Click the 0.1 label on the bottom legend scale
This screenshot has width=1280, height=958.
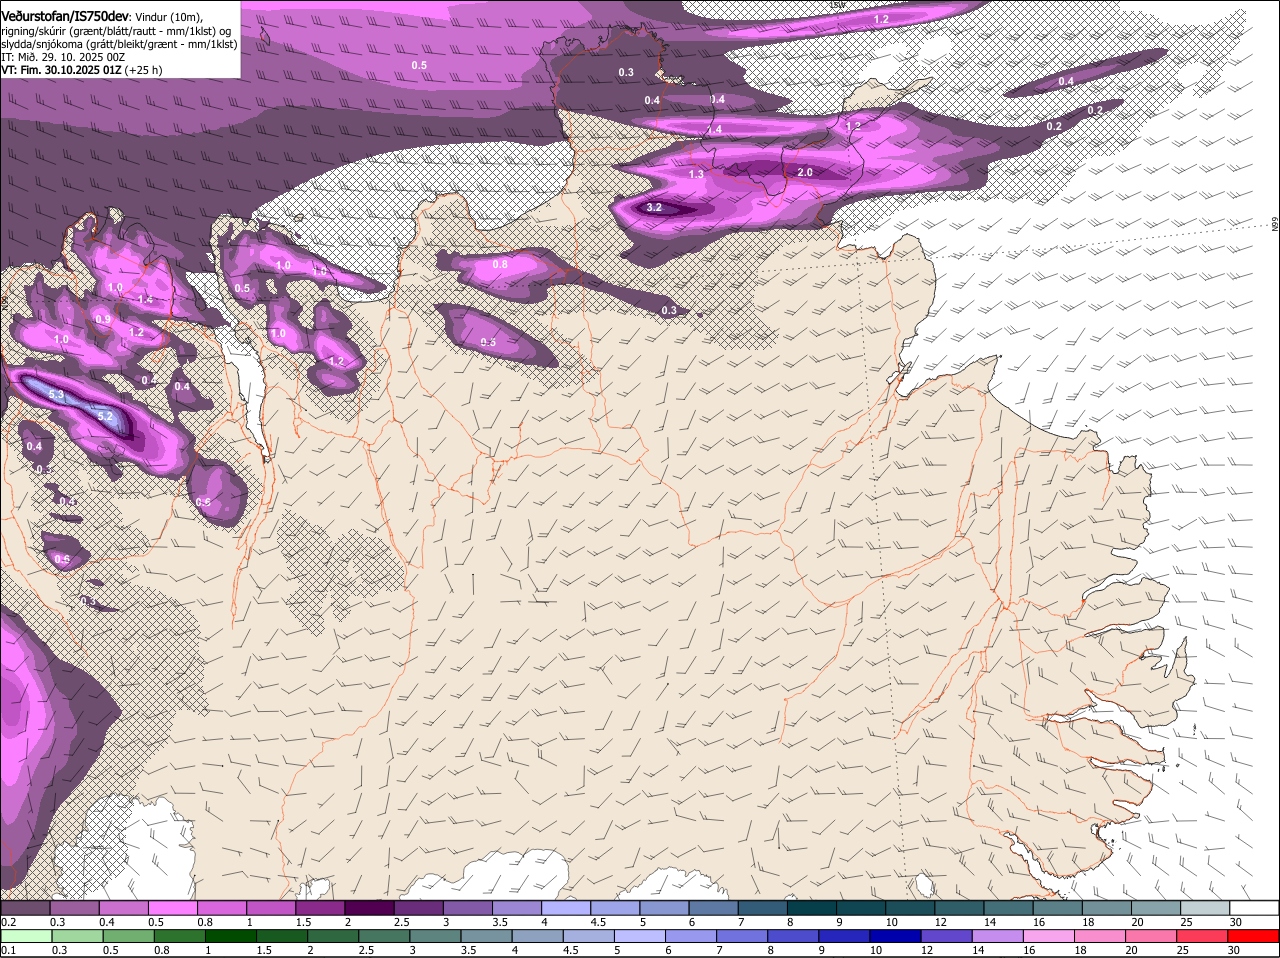coord(8,950)
